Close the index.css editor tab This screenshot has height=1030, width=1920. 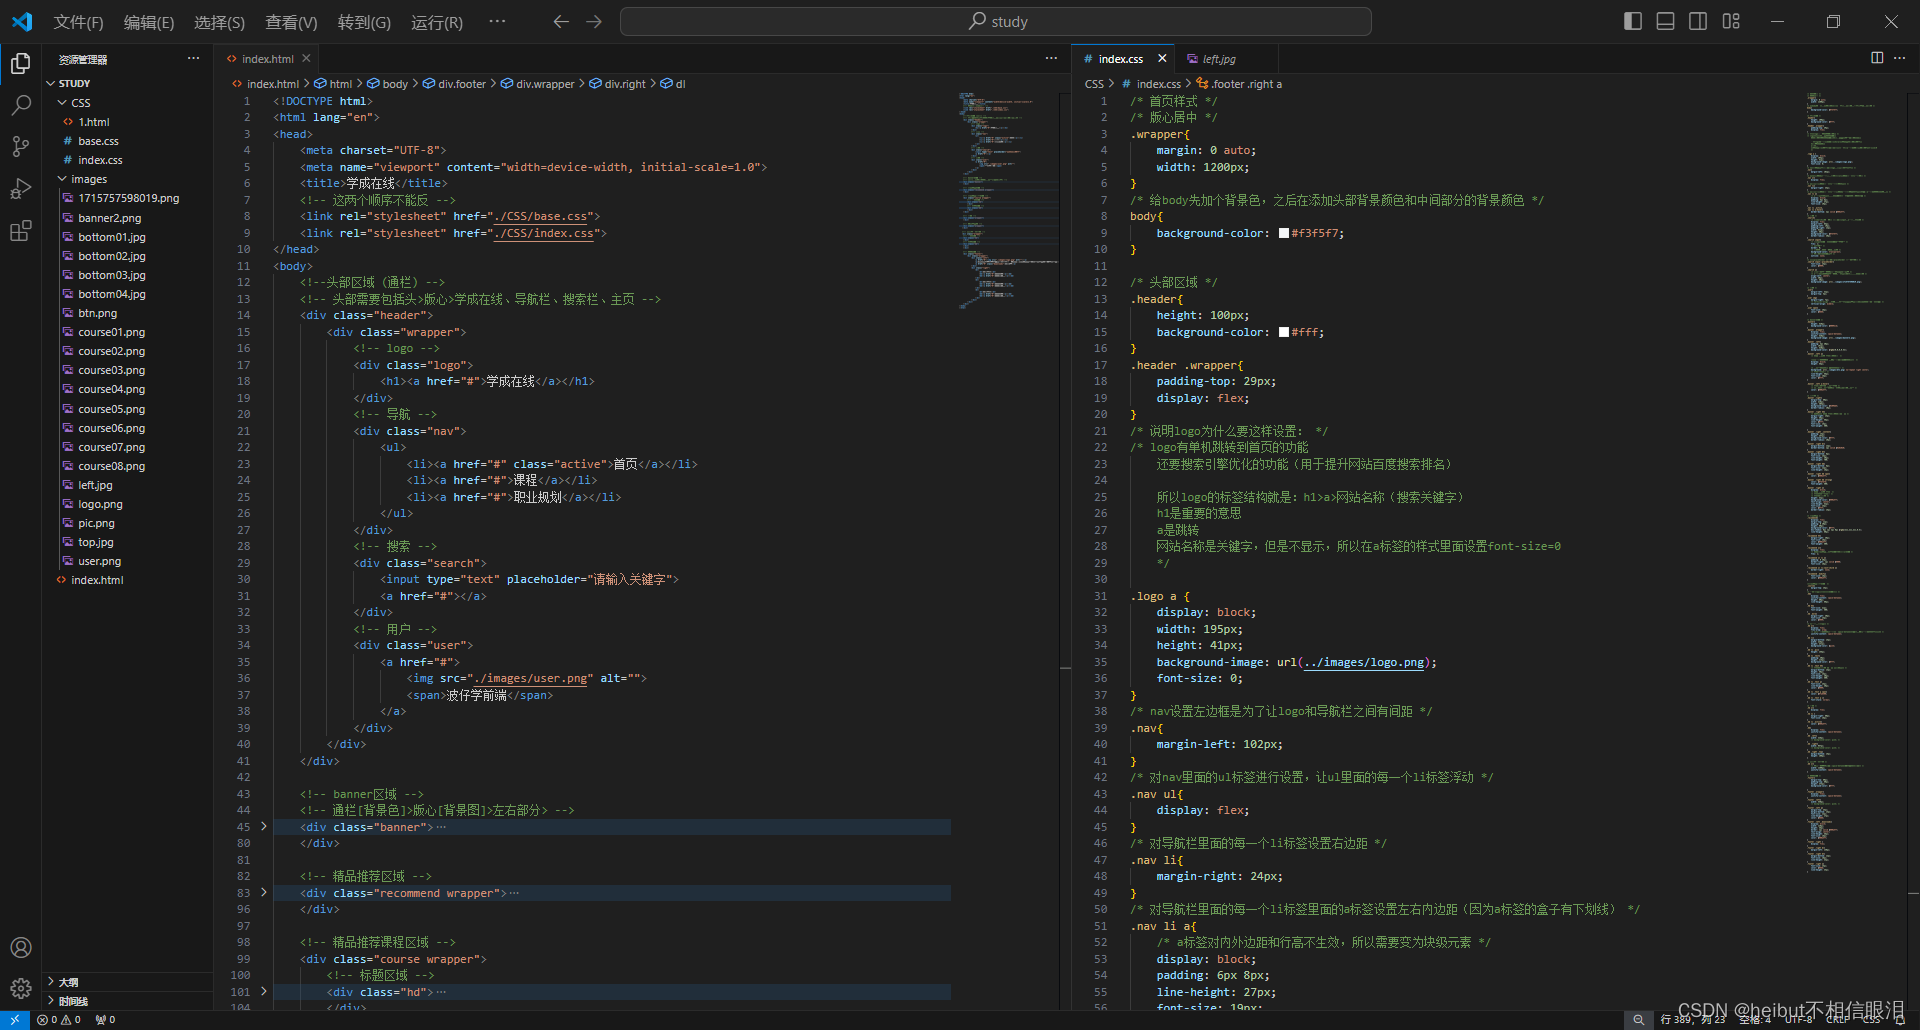point(1162,59)
